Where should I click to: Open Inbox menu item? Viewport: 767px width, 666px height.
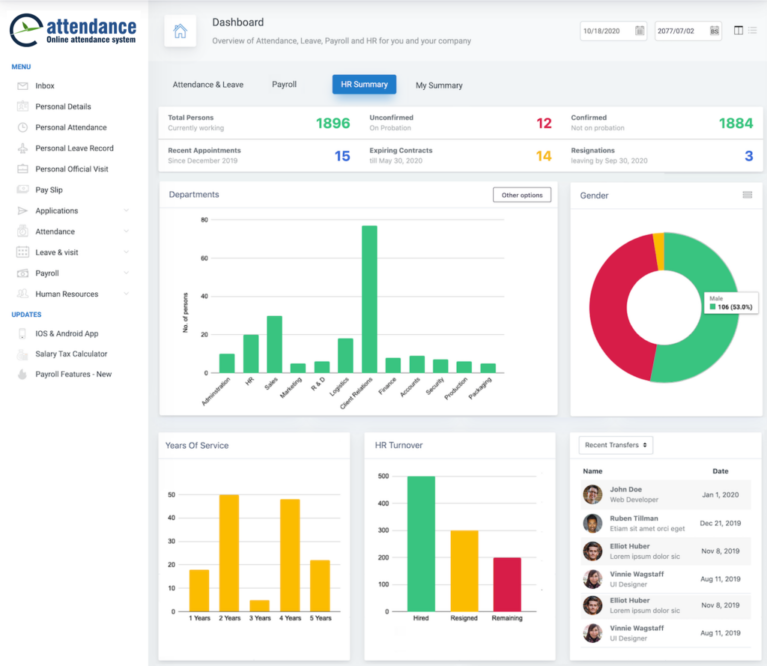[45, 86]
